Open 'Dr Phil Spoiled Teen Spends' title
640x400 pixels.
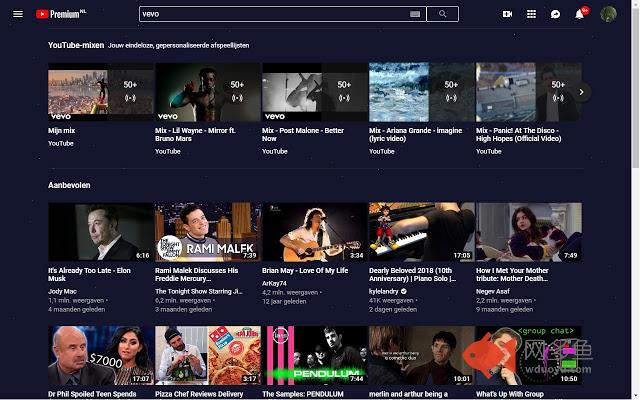coord(92,394)
